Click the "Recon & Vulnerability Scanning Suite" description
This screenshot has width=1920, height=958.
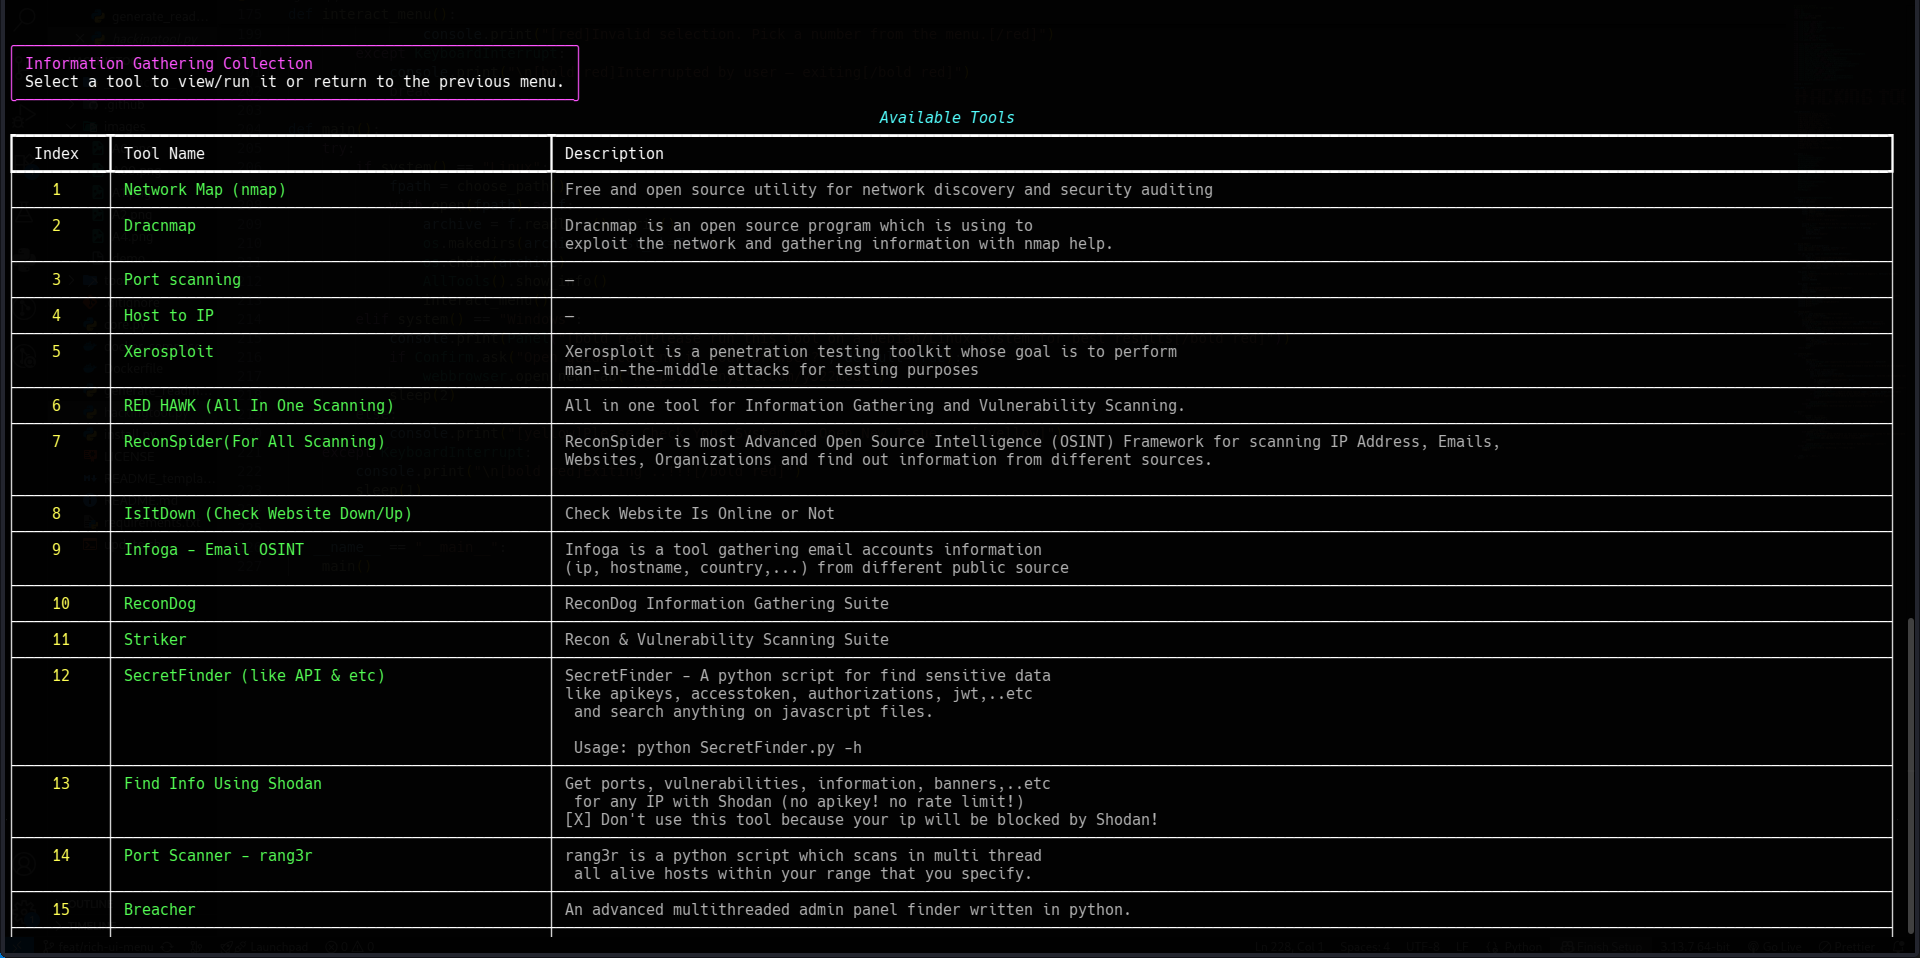click(x=727, y=640)
